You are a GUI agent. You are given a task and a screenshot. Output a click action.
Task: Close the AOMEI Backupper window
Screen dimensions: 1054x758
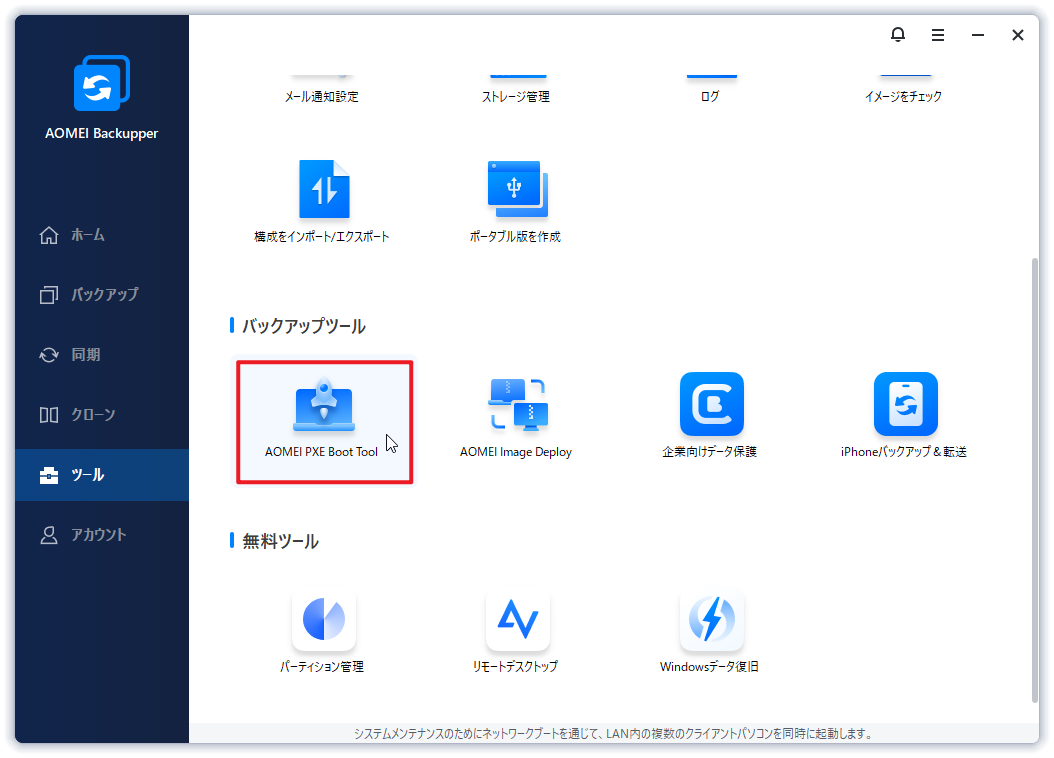coord(1018,35)
